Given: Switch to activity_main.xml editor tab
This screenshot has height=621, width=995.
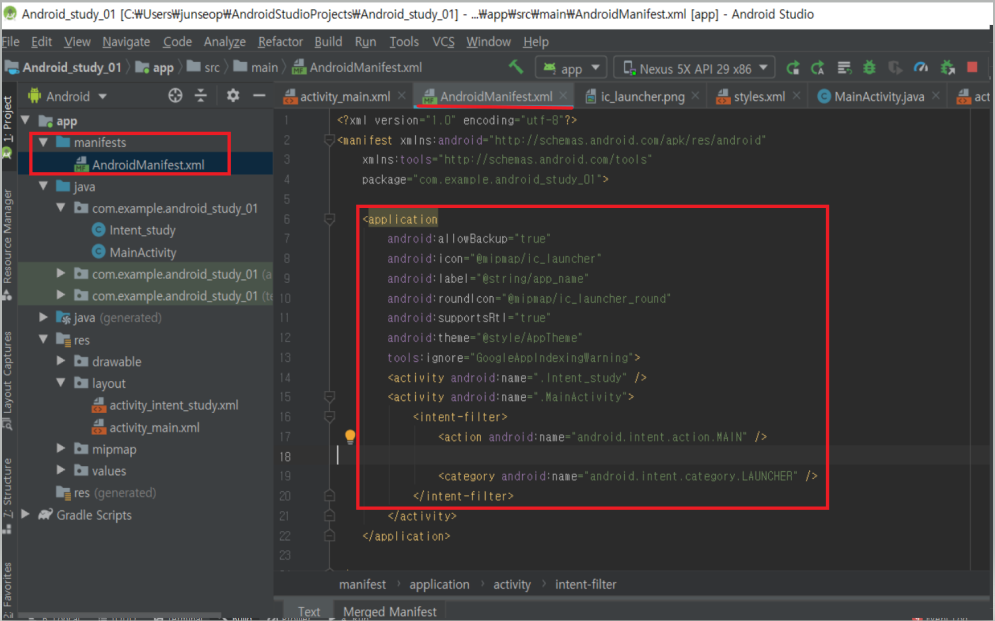Looking at the screenshot, I should tap(345, 96).
